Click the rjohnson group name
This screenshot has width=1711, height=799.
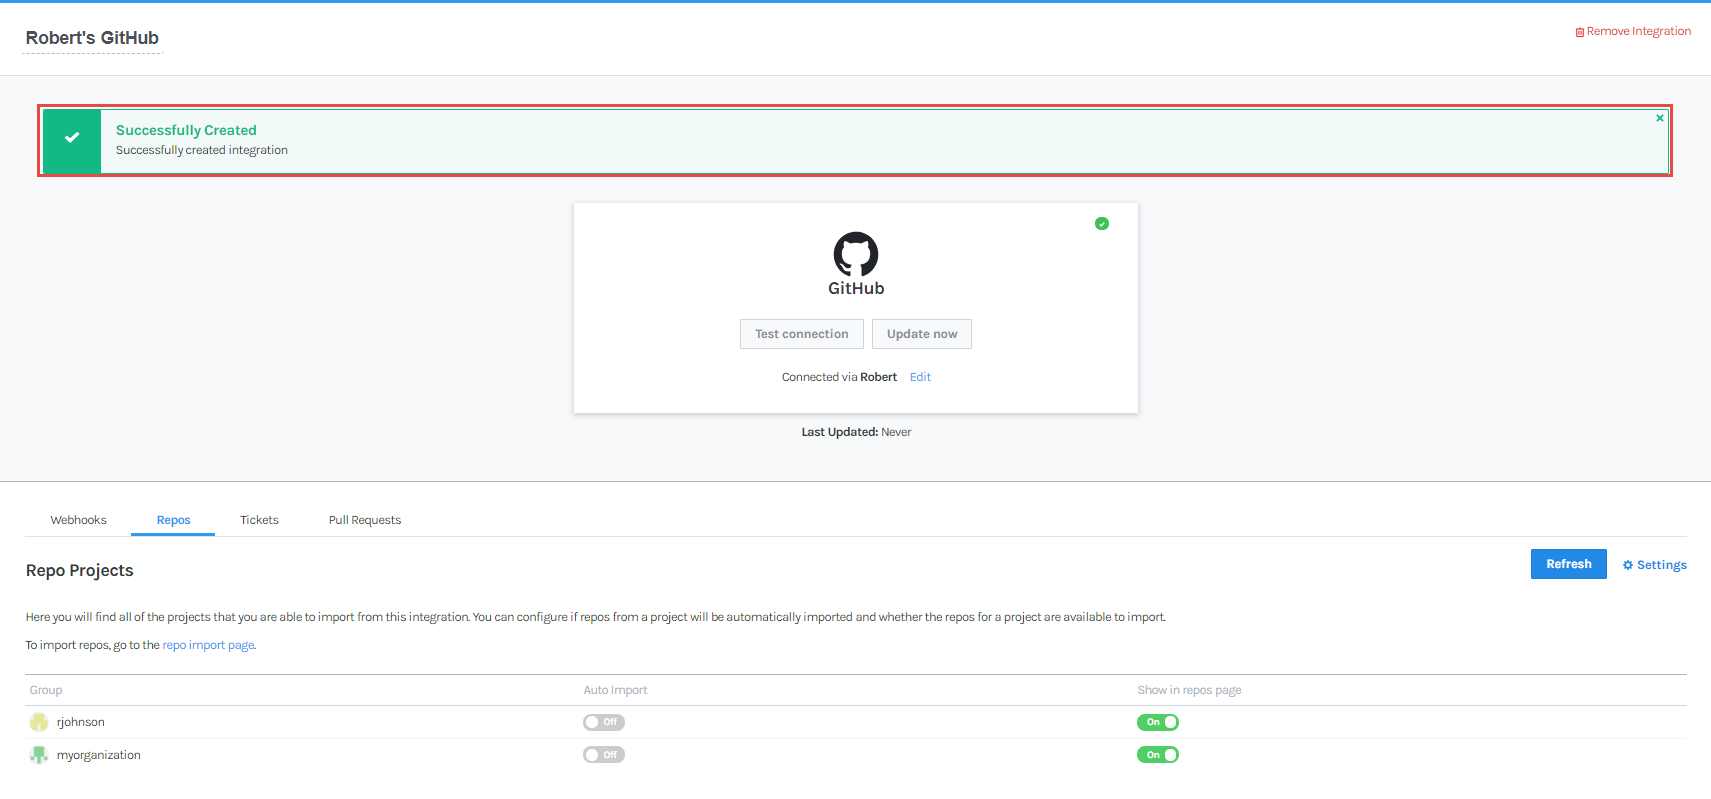tap(81, 722)
